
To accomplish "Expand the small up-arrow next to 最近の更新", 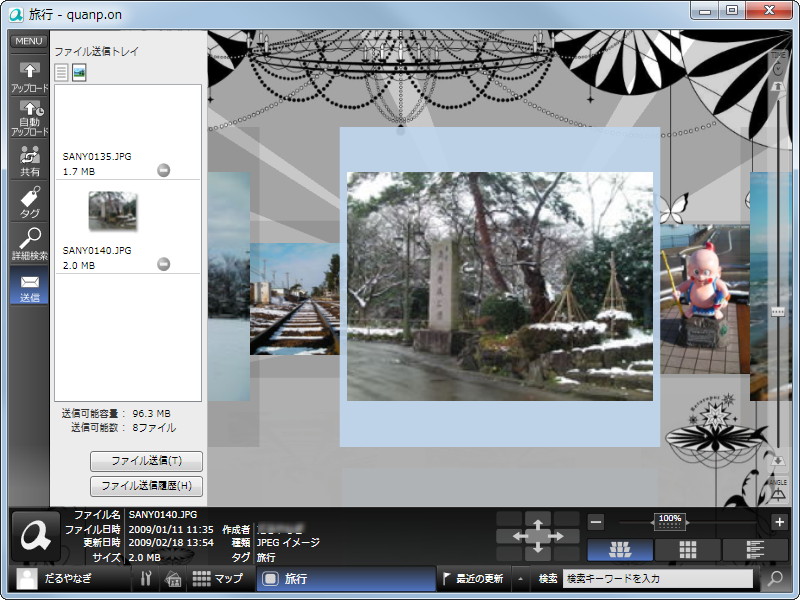I will [520, 579].
